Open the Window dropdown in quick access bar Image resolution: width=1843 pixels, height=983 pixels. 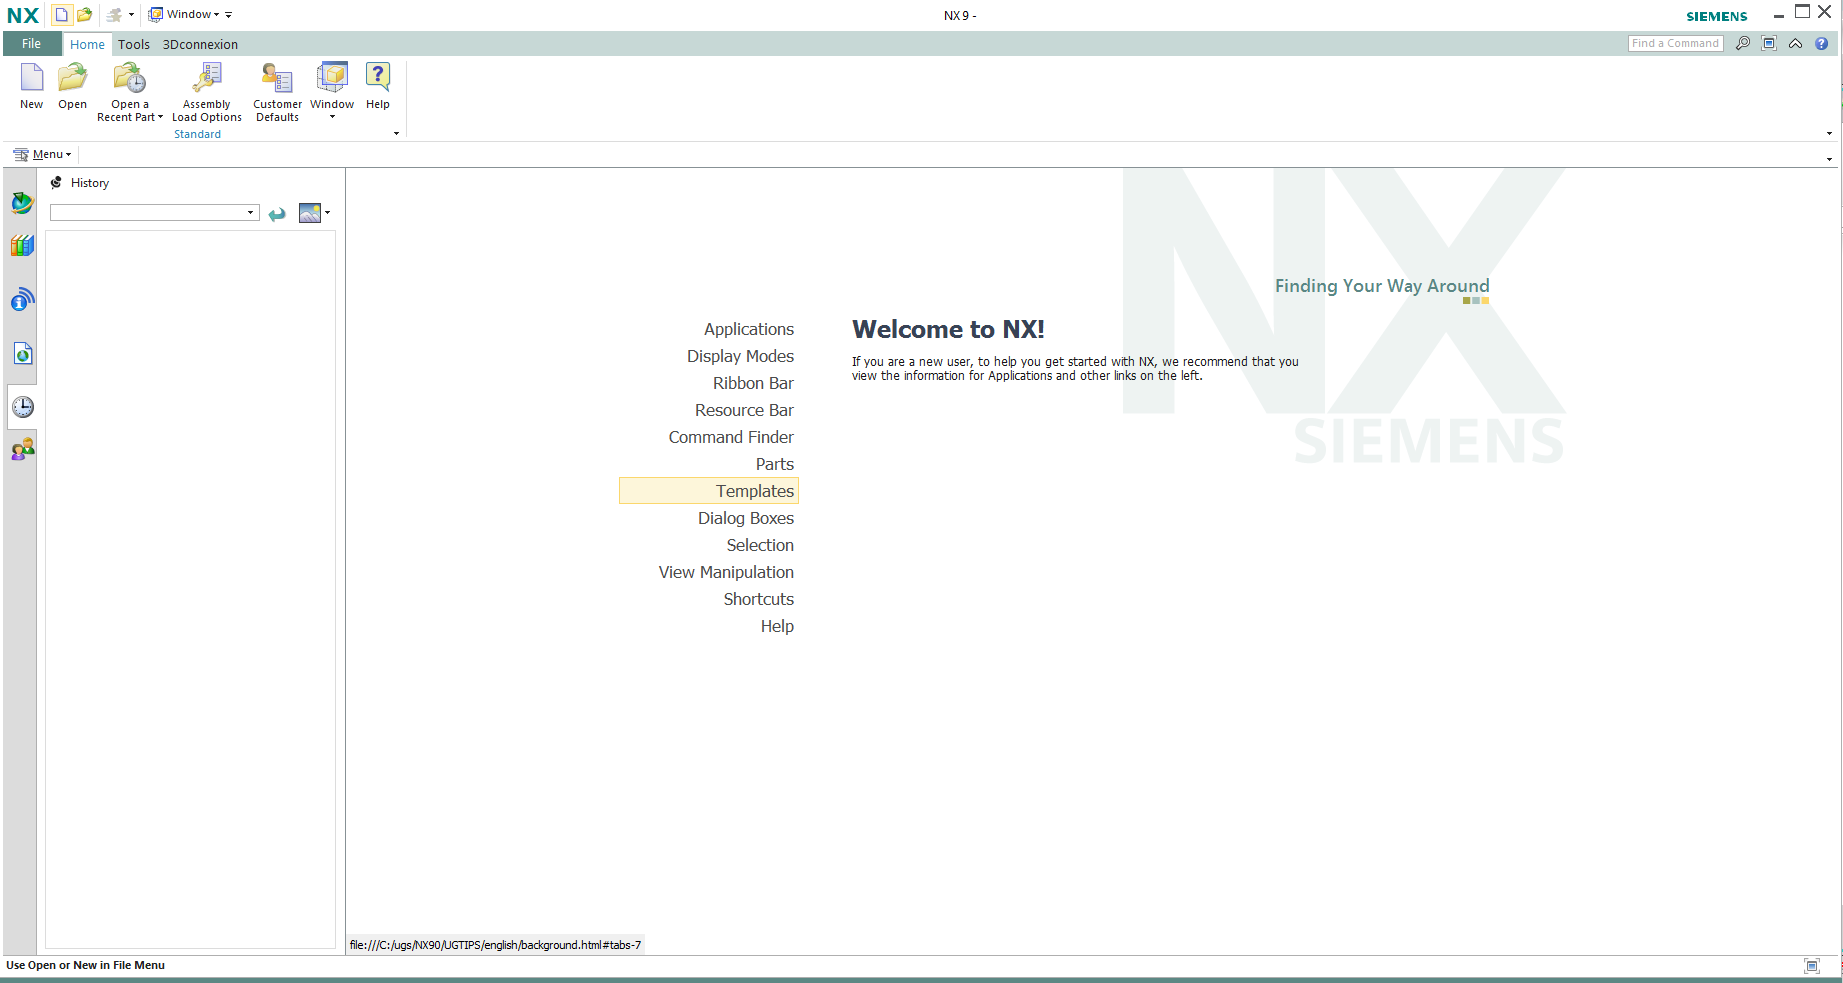point(184,15)
